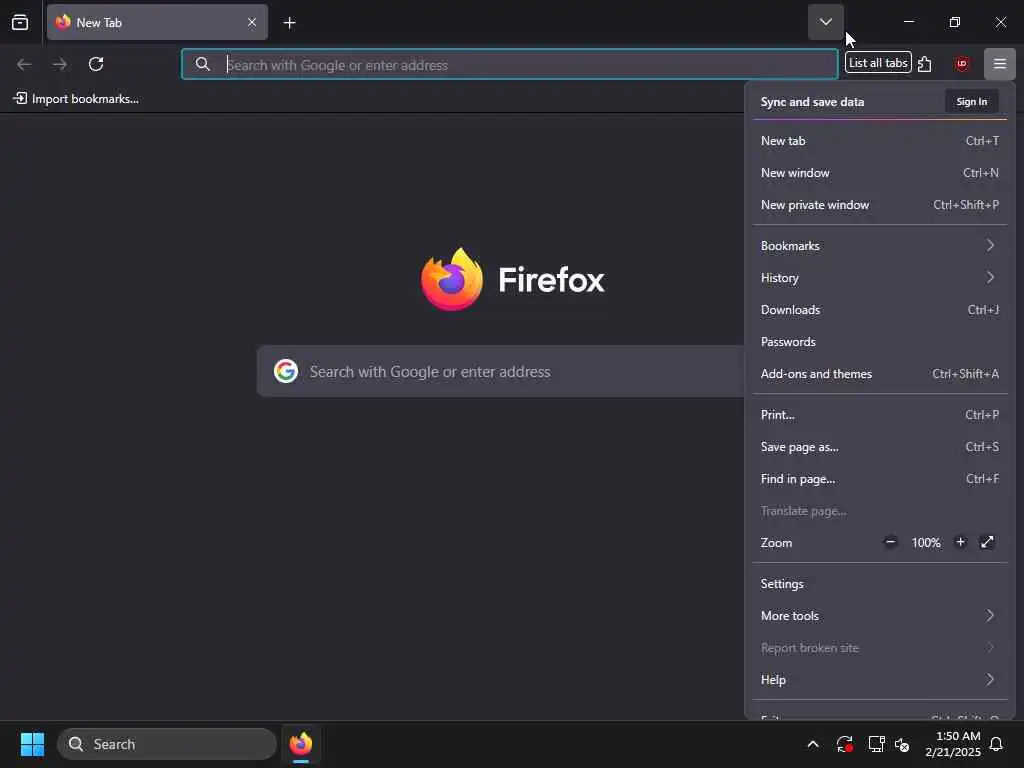Click the address bar search icon
Screen dimensions: 1024x768
[x=202, y=64]
